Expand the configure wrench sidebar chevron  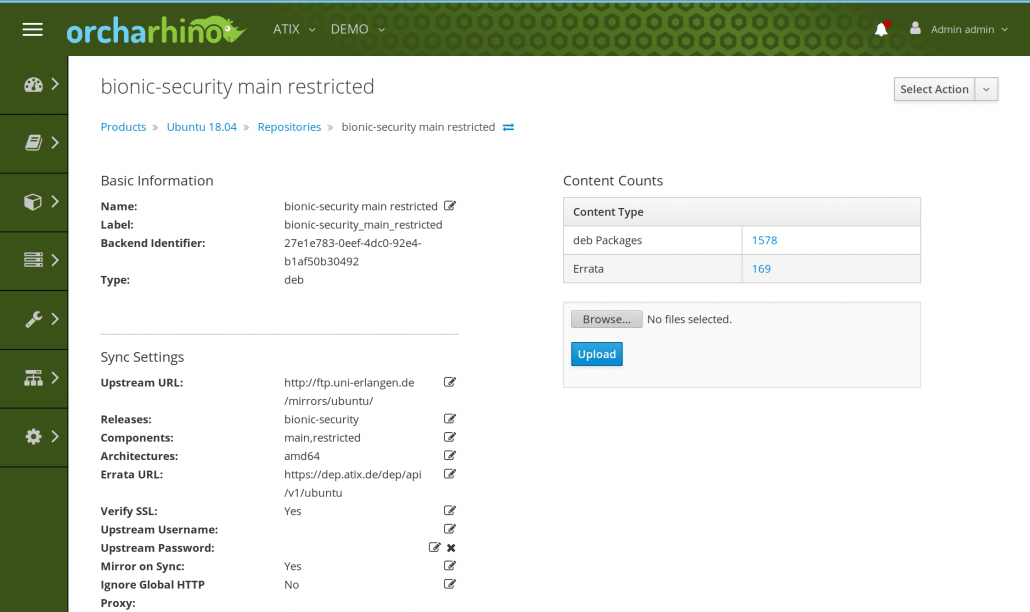(x=55, y=319)
